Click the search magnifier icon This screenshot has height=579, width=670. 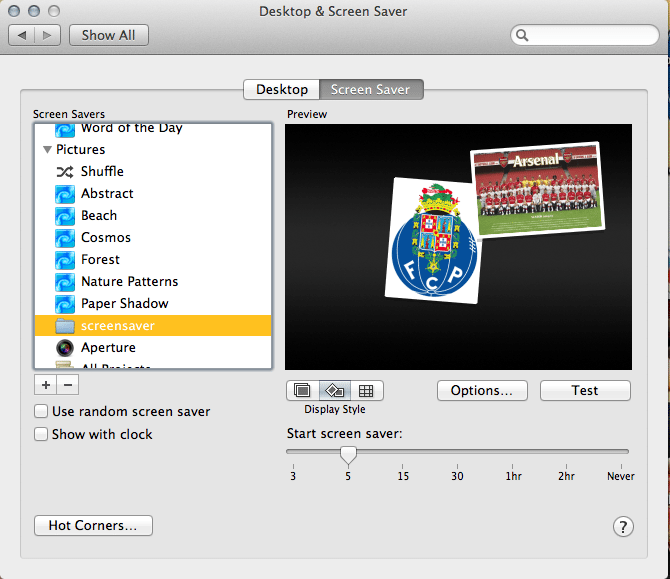click(522, 35)
